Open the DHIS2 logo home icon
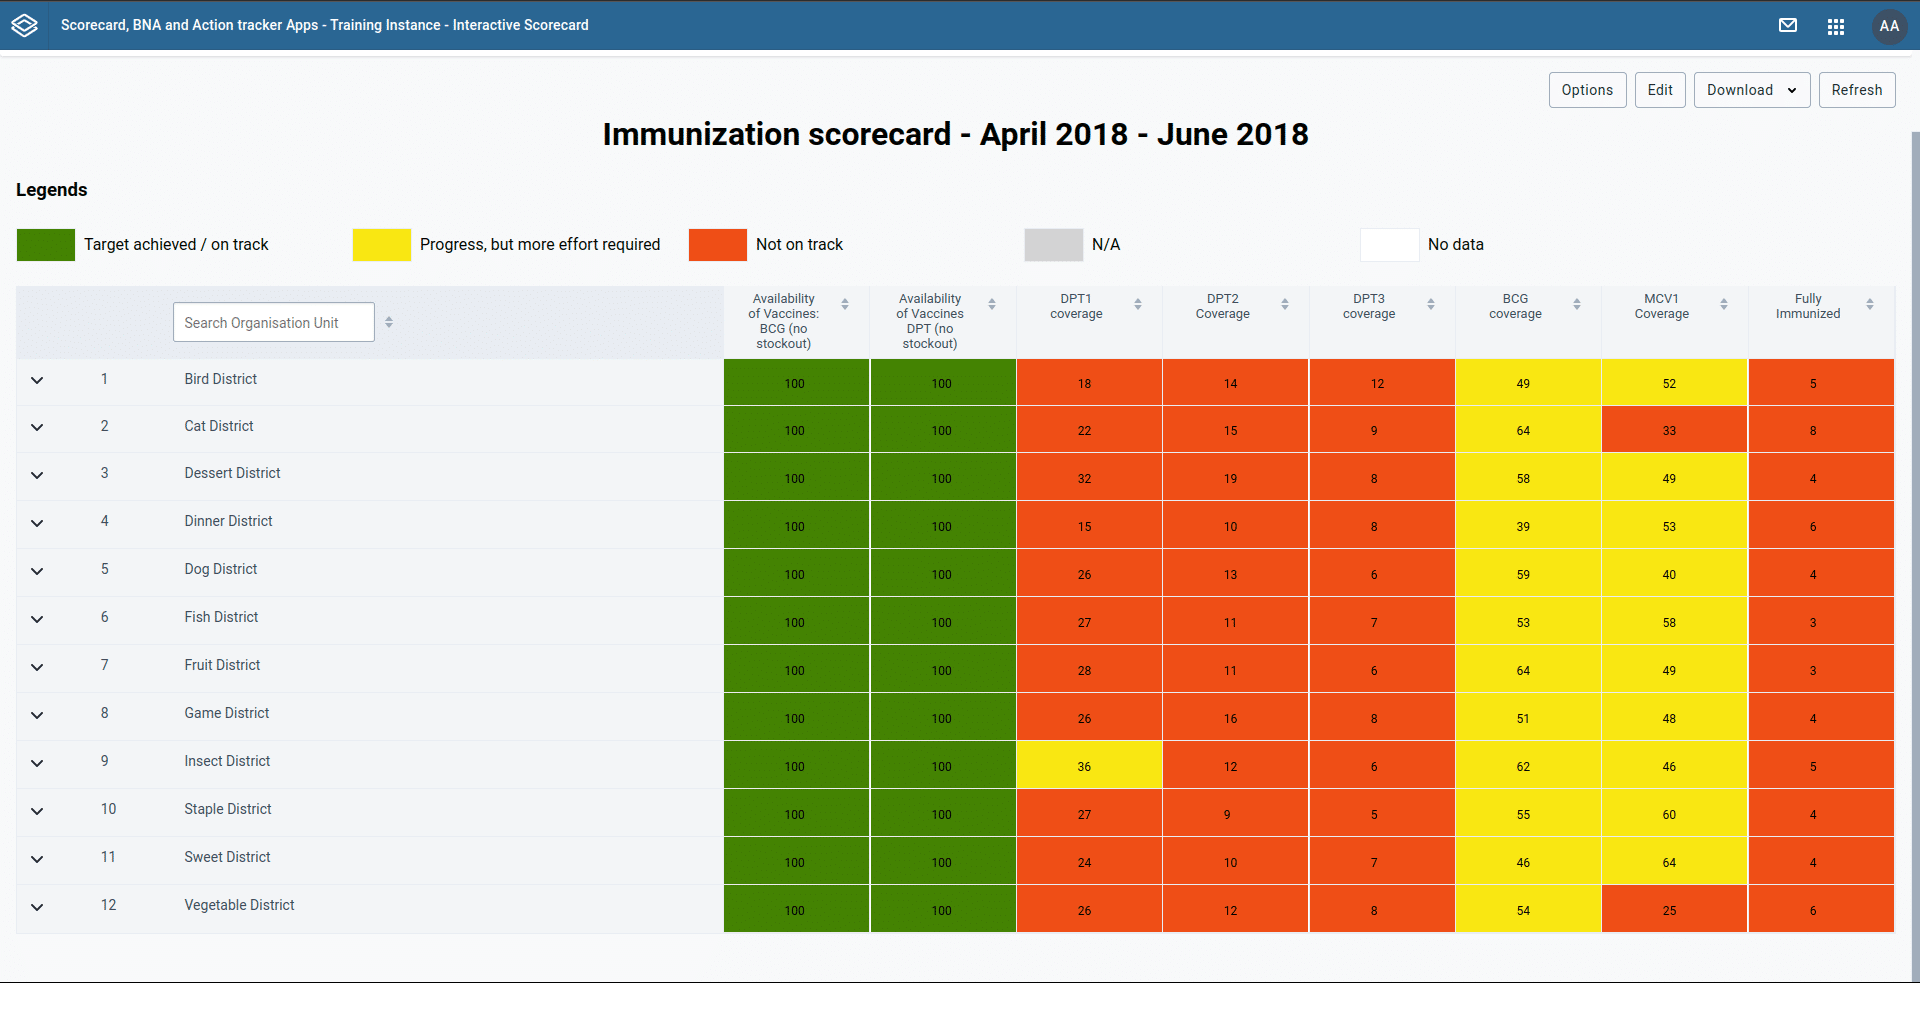The height and width of the screenshot is (1026, 1920). pyautogui.click(x=25, y=25)
